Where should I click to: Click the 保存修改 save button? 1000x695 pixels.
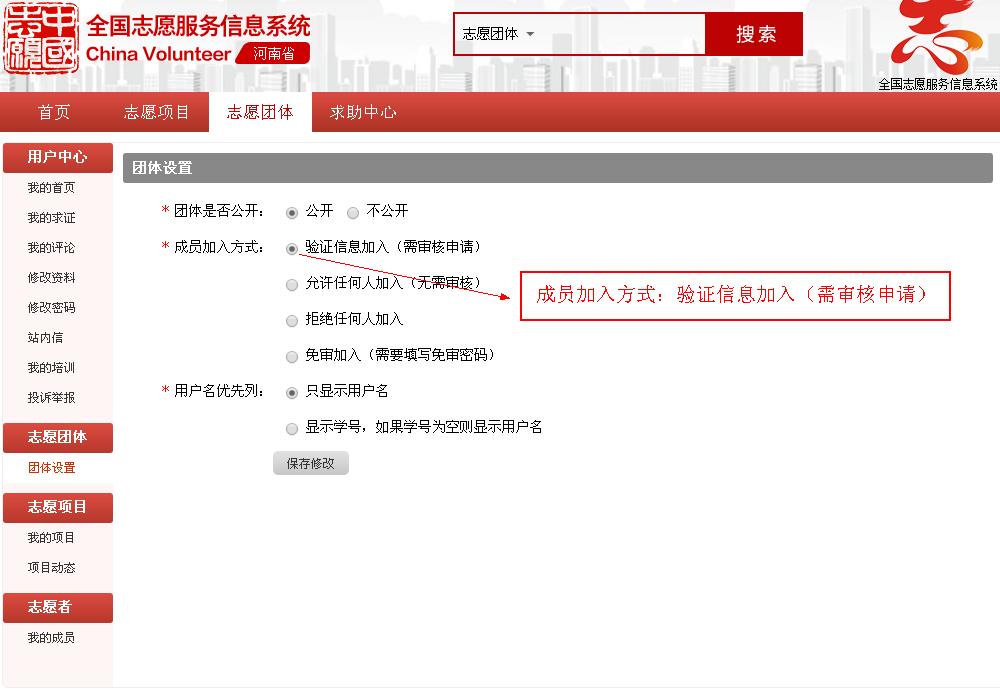[310, 464]
